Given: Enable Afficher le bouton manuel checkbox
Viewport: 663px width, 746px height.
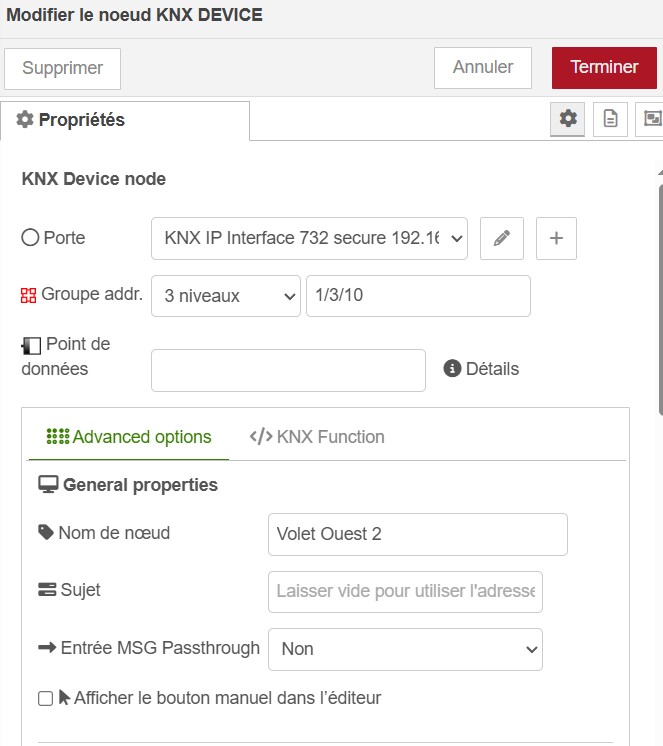Looking at the screenshot, I should pyautogui.click(x=46, y=698).
